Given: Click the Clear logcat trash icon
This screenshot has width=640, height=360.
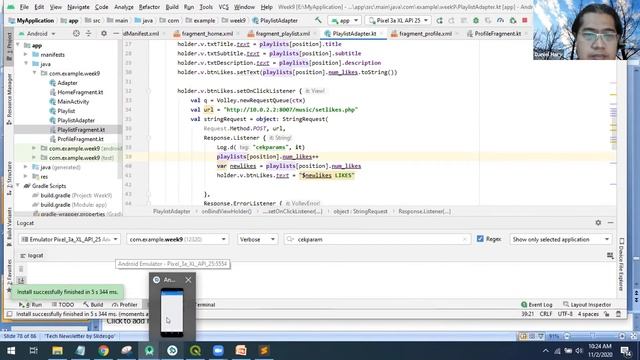Looking at the screenshot, I should [x=21, y=269].
